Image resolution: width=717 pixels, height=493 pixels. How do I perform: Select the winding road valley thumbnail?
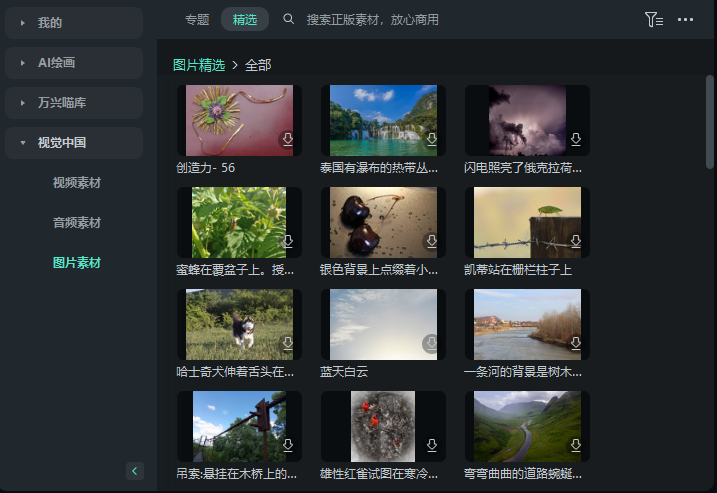click(x=527, y=426)
